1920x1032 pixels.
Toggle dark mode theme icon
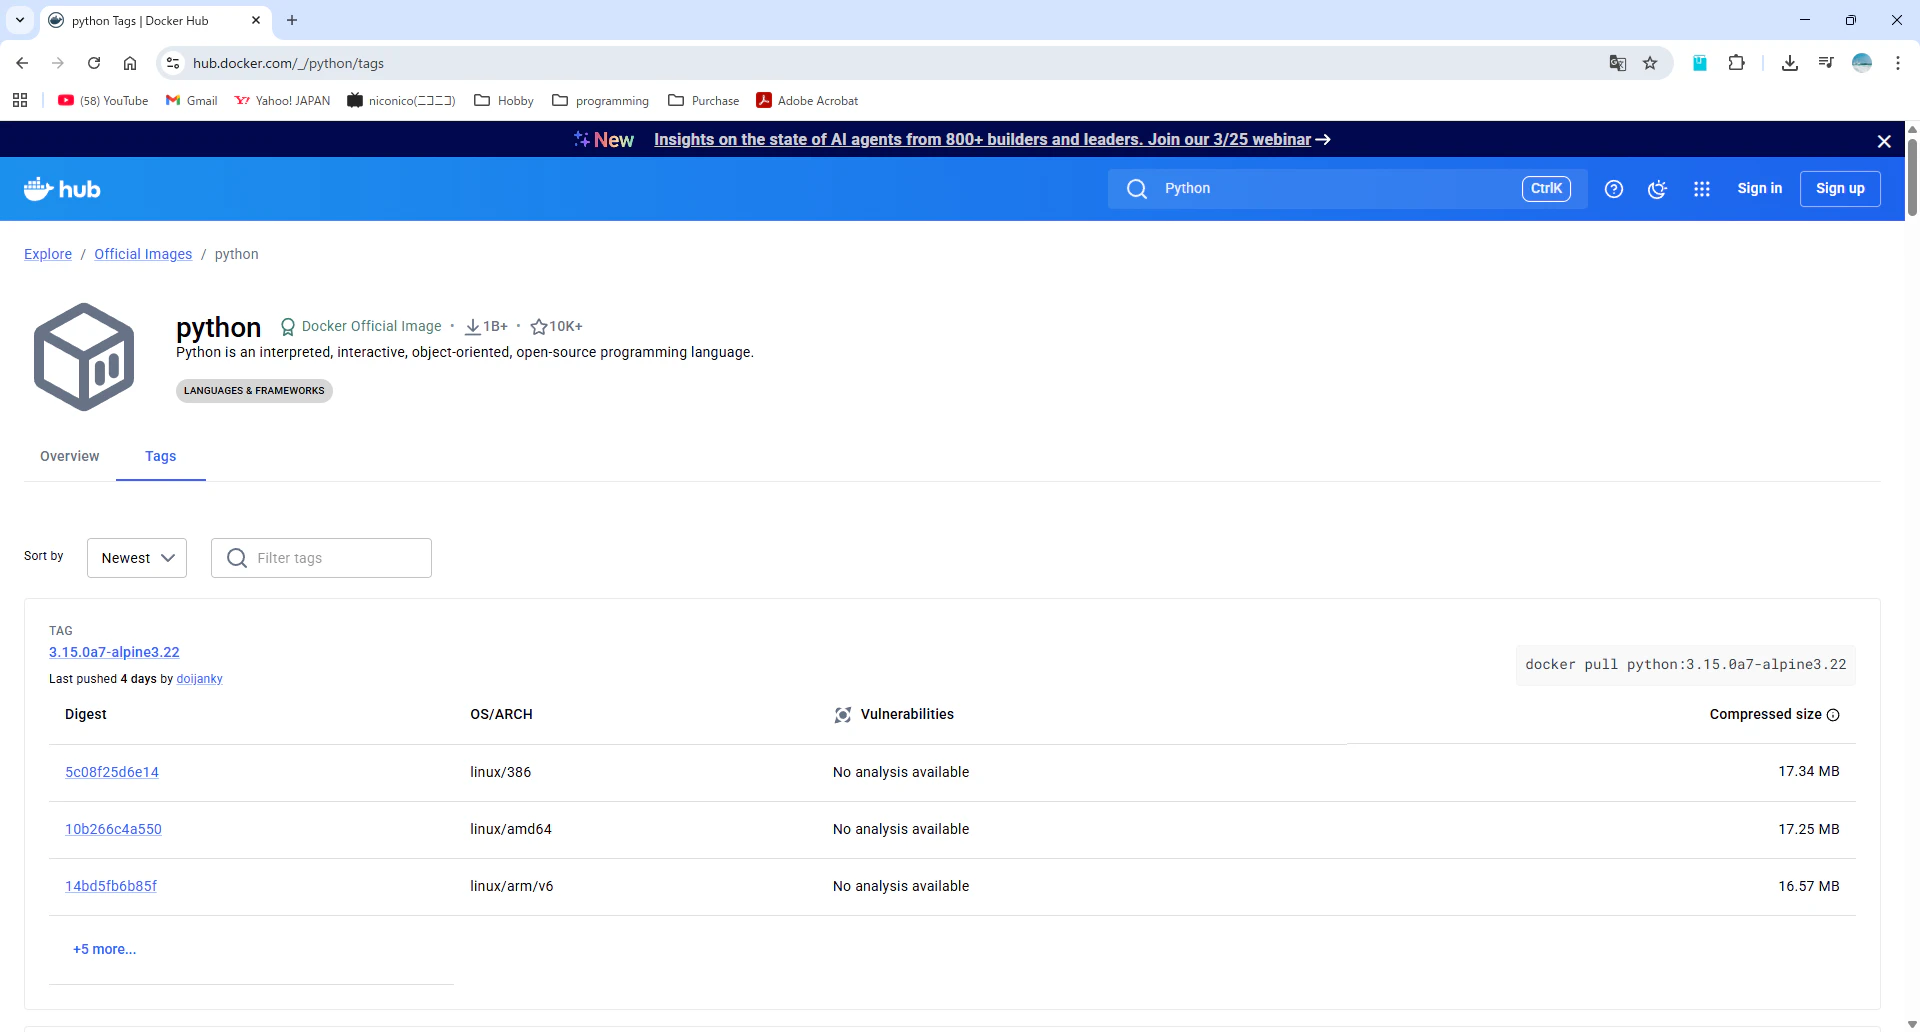pyautogui.click(x=1658, y=189)
